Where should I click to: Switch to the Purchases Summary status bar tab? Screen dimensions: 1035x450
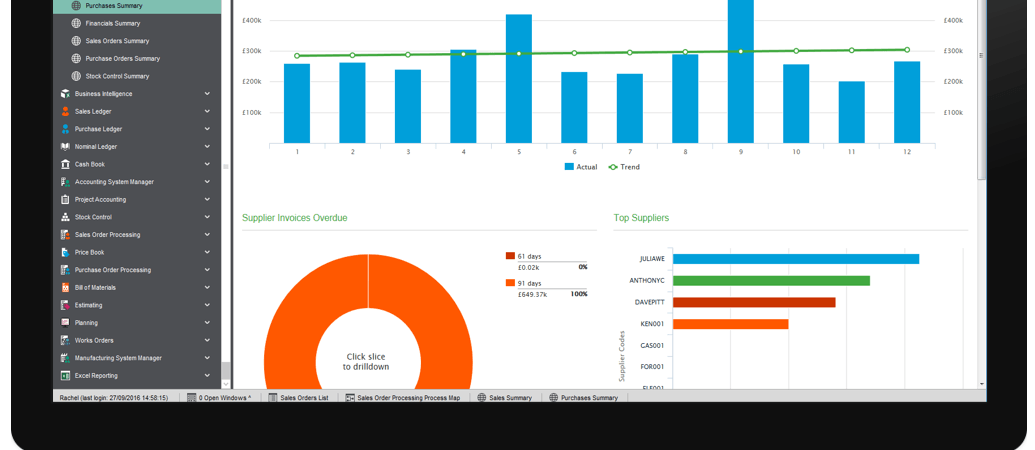coord(584,398)
